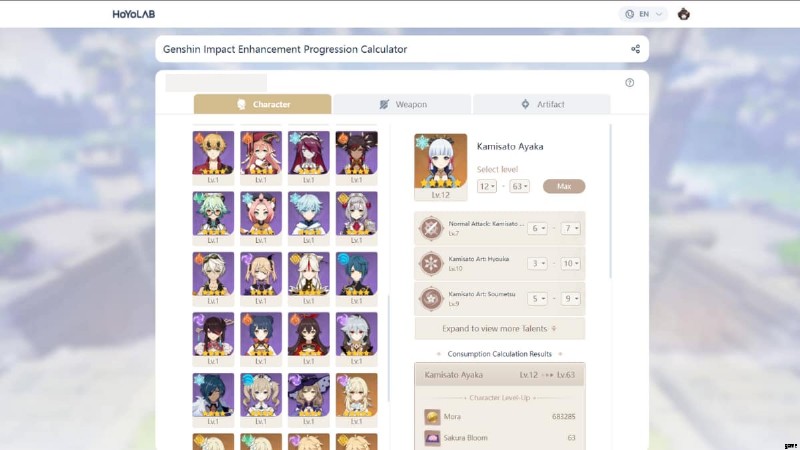The width and height of the screenshot is (800, 450).
Task: Open the starting level 12 dropdown
Action: 487,186
